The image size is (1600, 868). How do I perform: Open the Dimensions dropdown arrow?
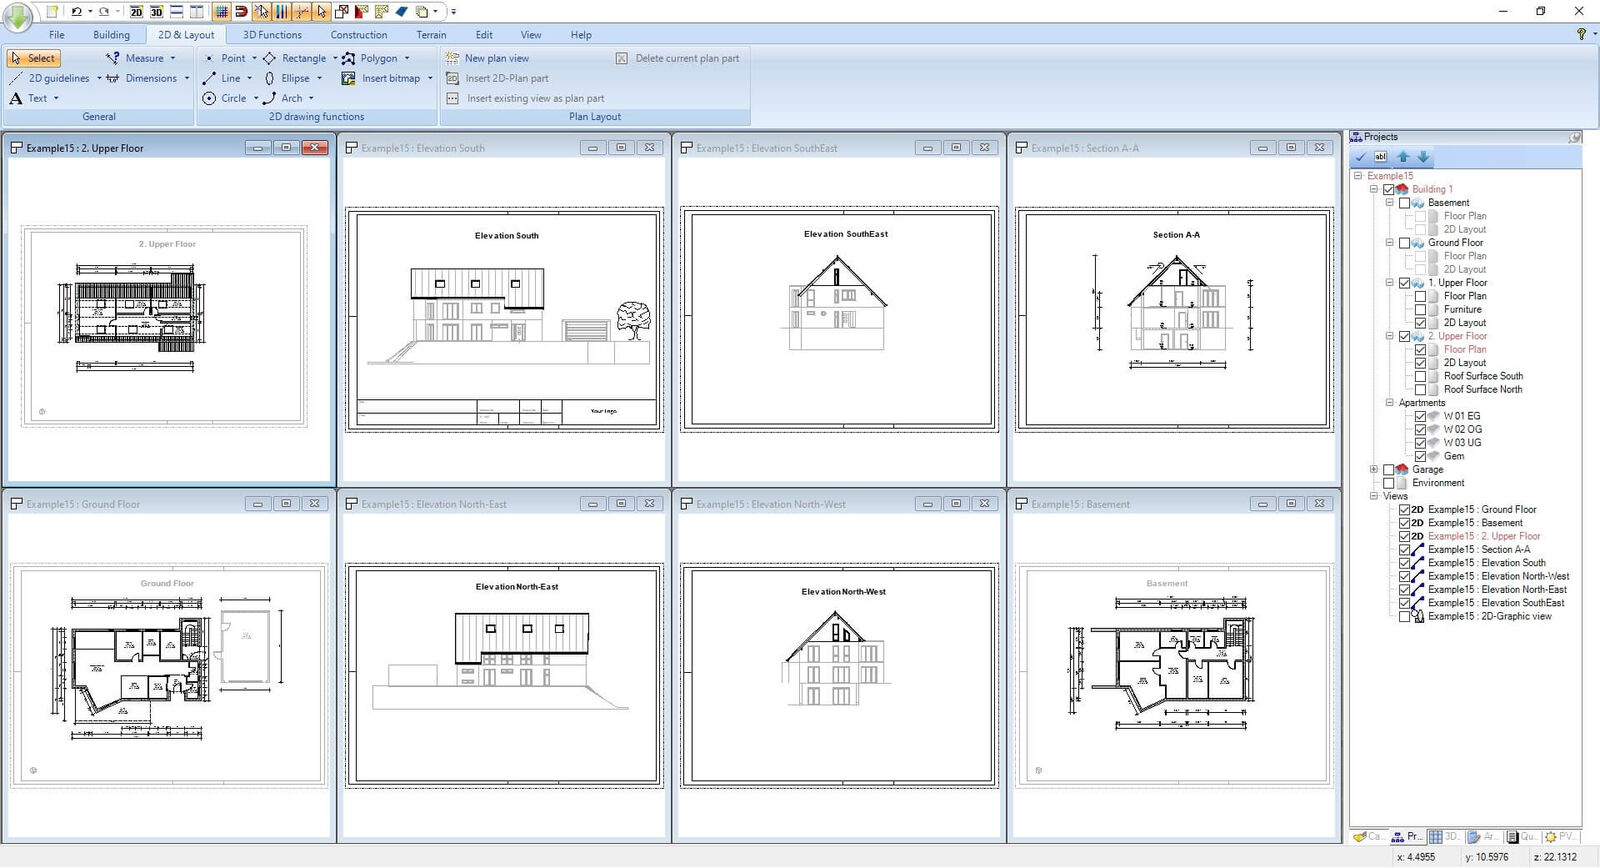click(x=186, y=78)
